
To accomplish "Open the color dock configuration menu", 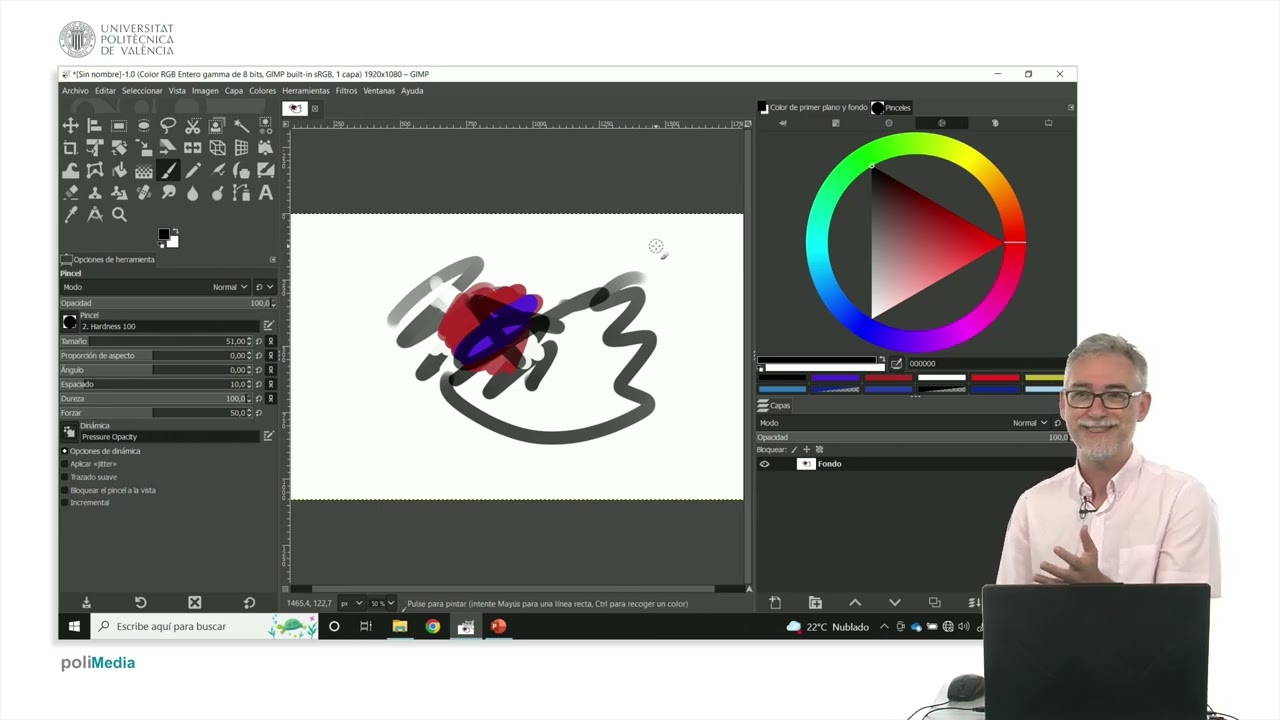I will [1071, 108].
